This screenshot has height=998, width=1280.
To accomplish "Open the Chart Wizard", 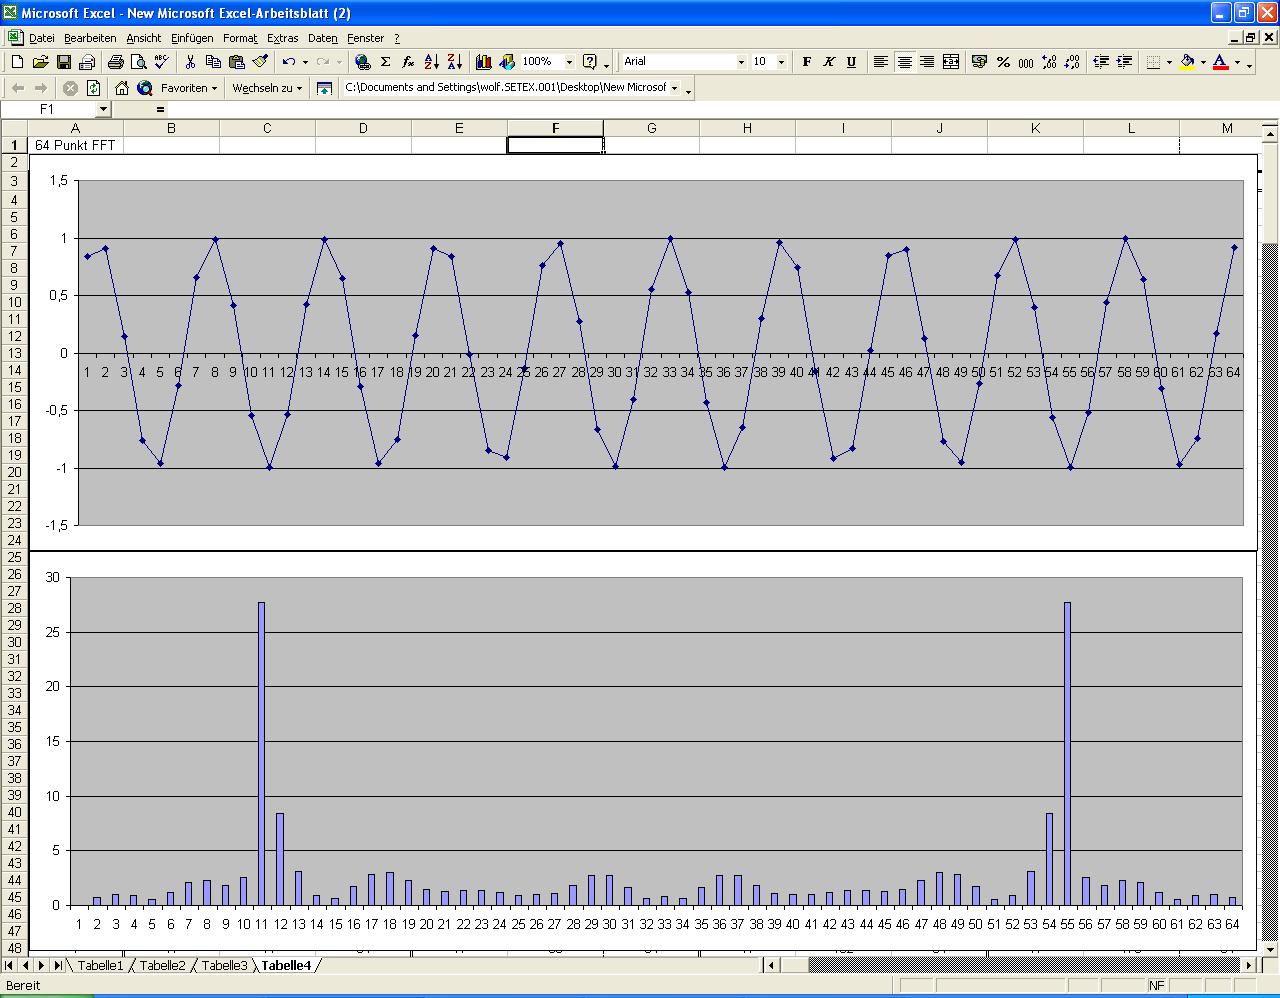I will click(484, 62).
